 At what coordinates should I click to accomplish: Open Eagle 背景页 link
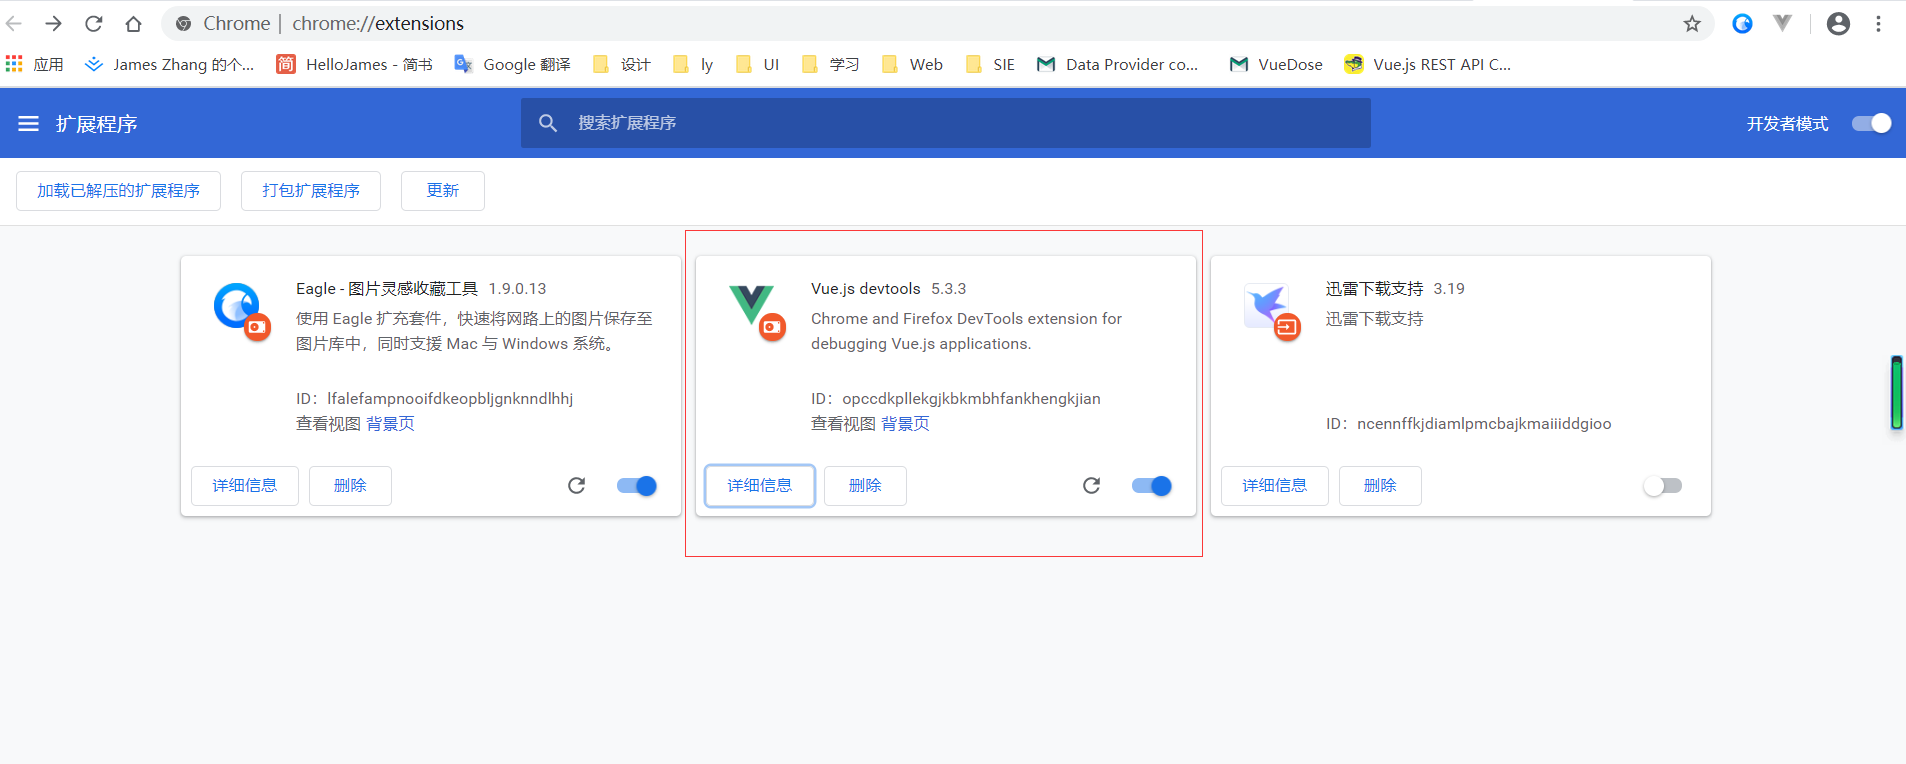(x=391, y=424)
